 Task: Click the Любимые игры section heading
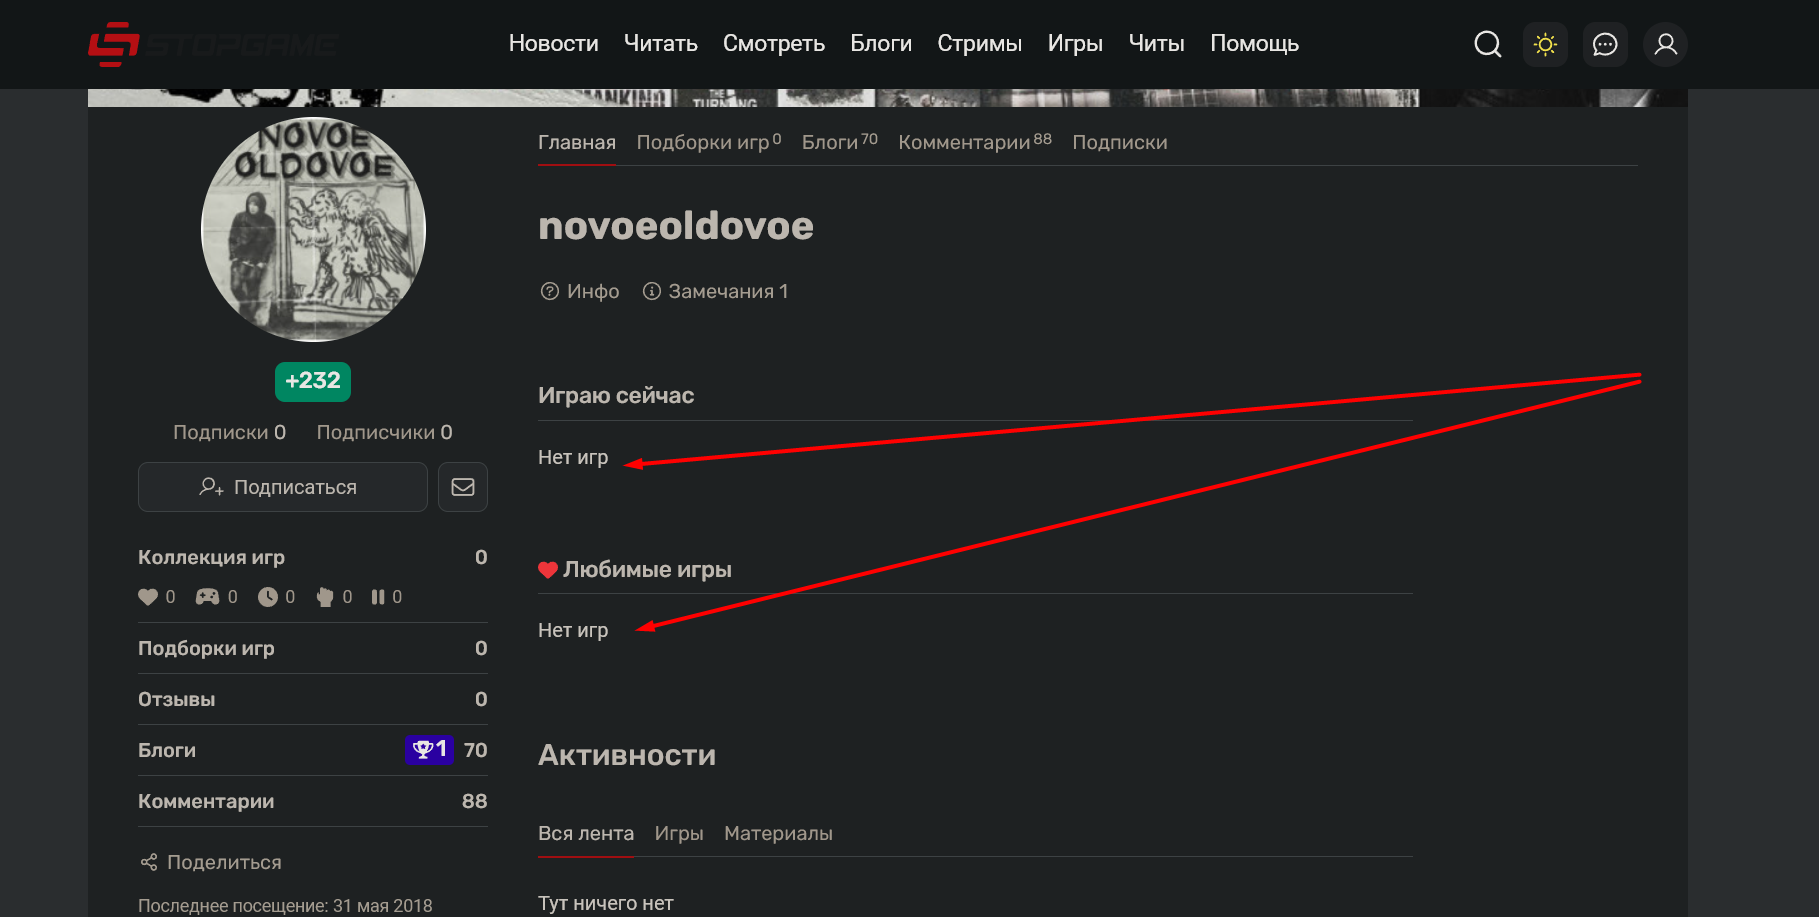(647, 569)
